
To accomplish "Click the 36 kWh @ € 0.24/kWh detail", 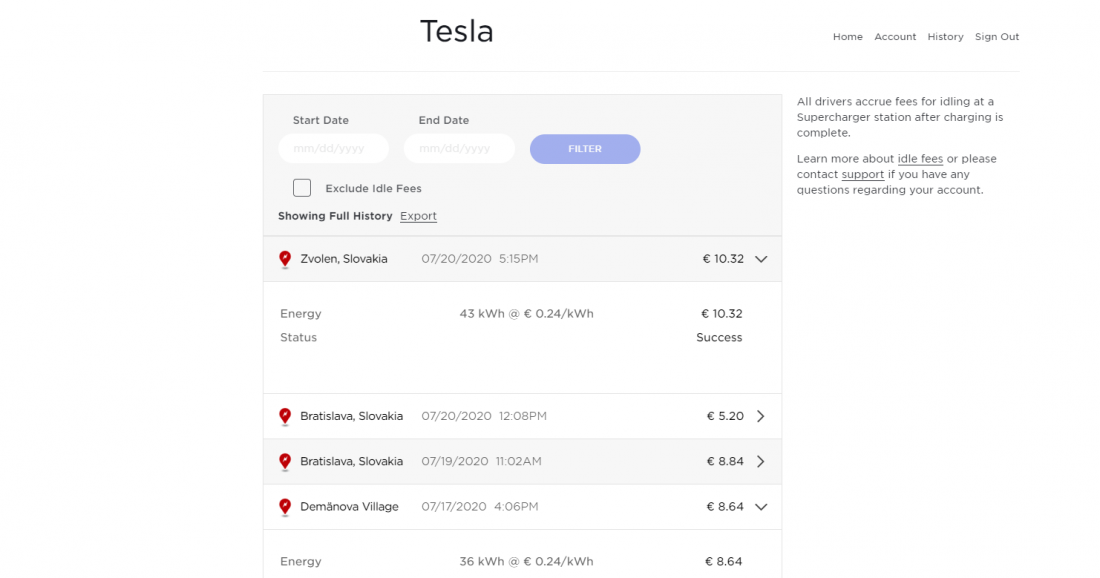I will 526,561.
